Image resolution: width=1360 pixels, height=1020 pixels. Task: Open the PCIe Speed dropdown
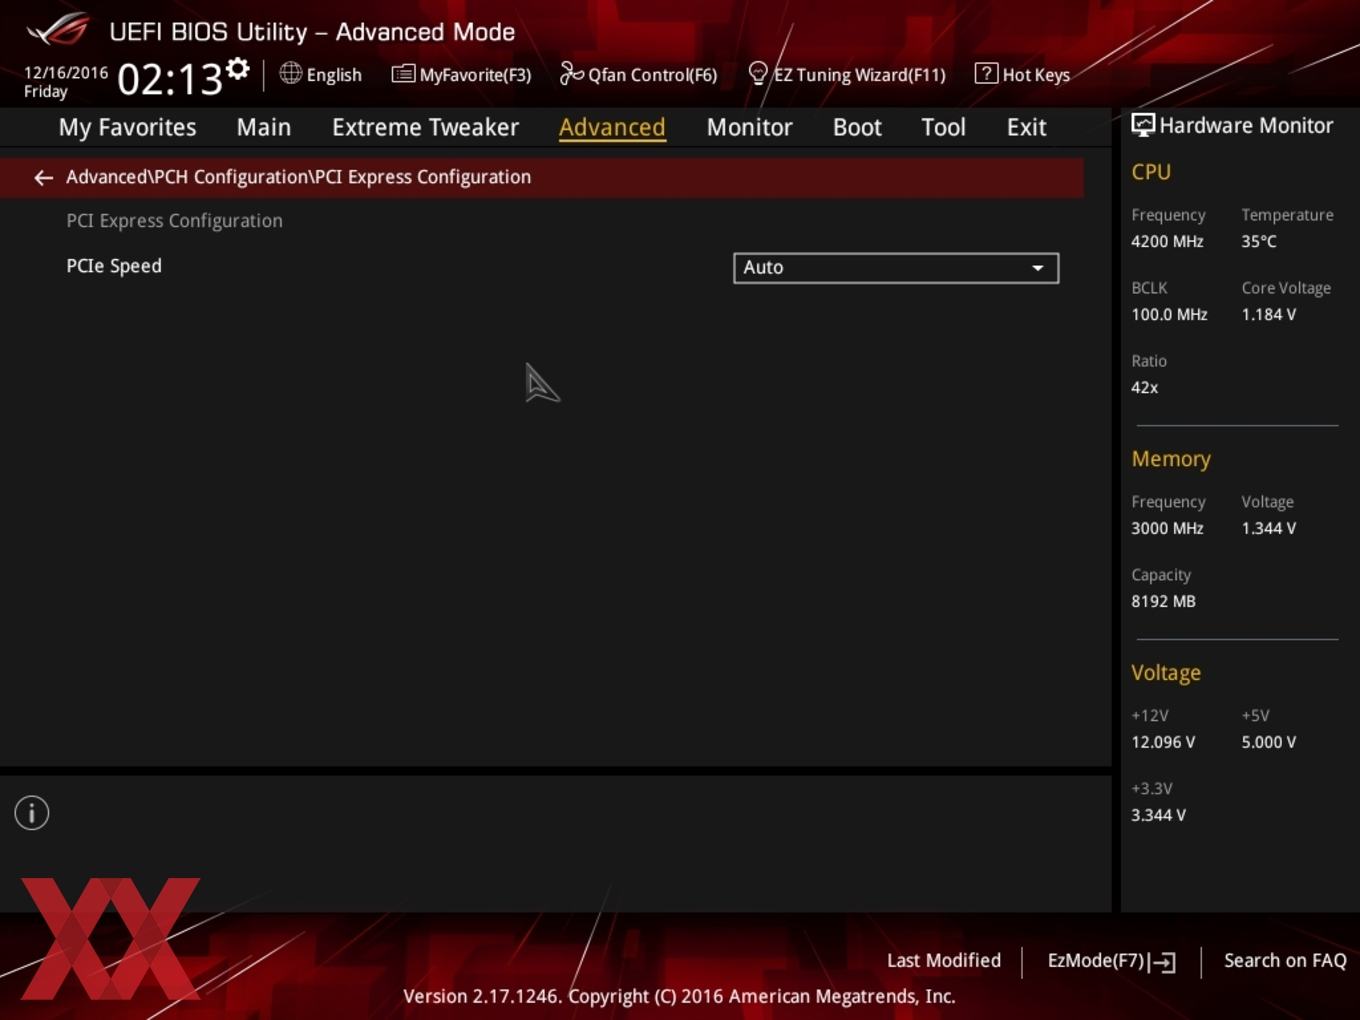point(896,268)
